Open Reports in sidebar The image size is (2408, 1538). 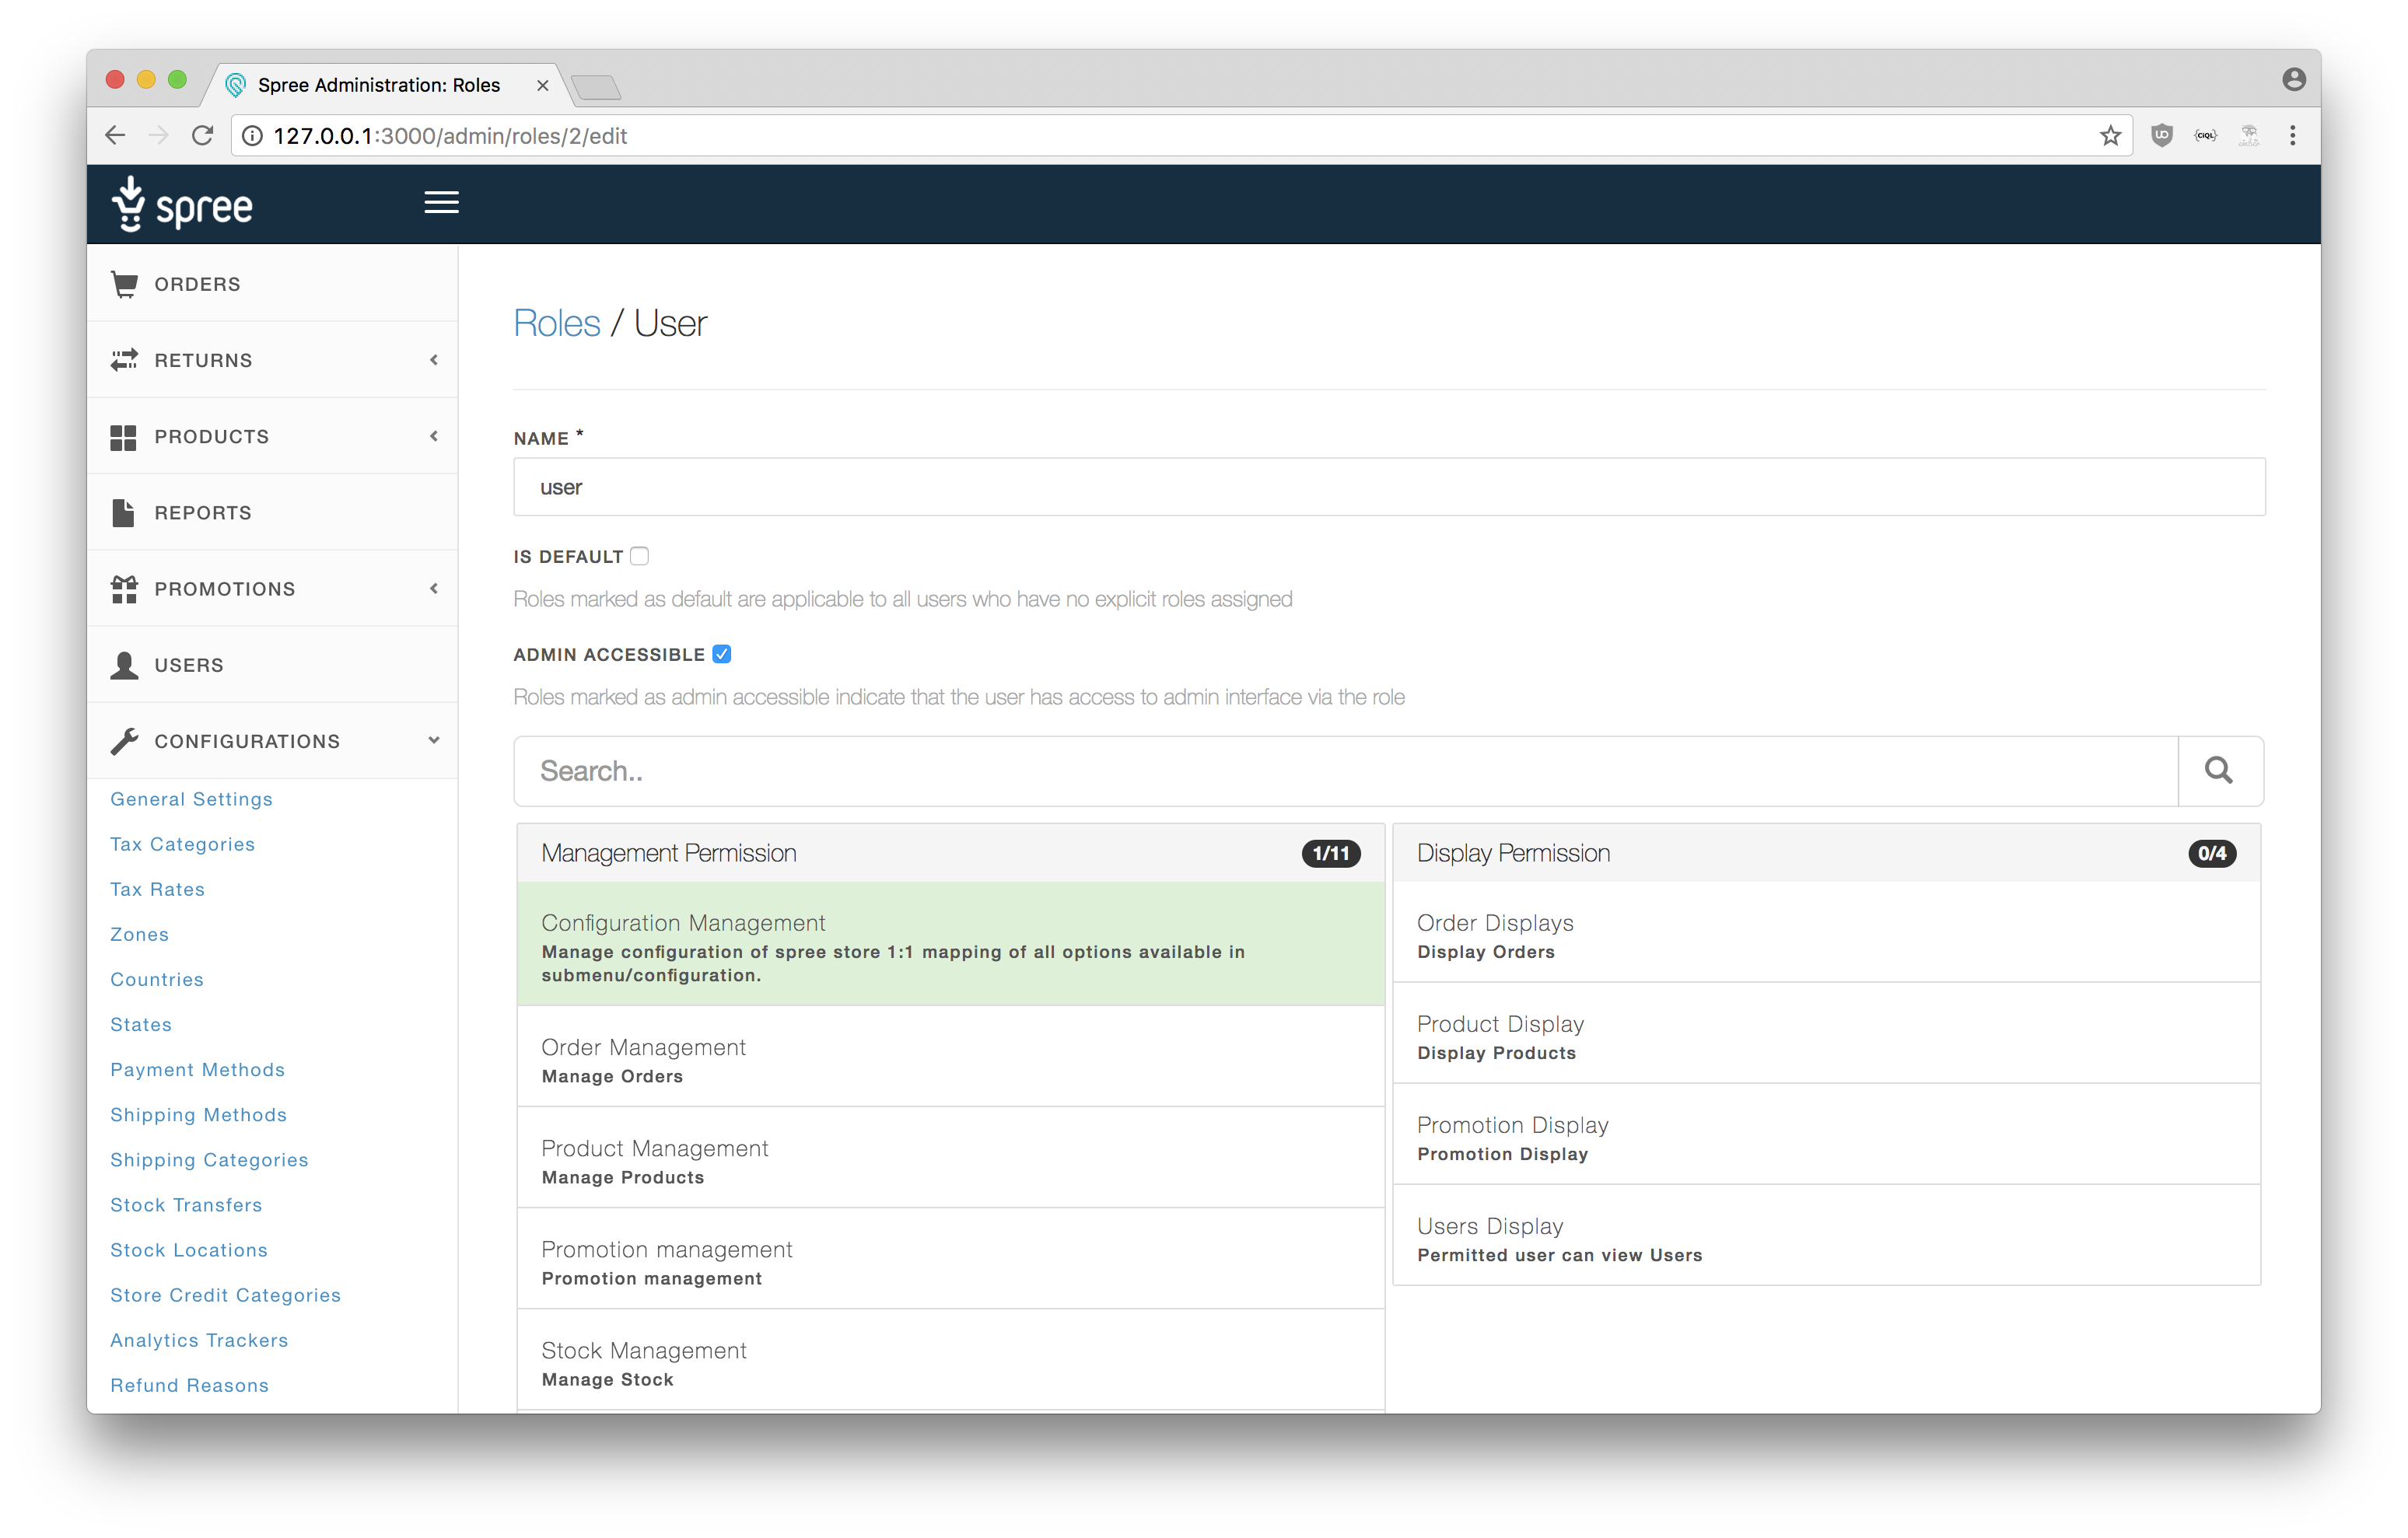pyautogui.click(x=272, y=512)
